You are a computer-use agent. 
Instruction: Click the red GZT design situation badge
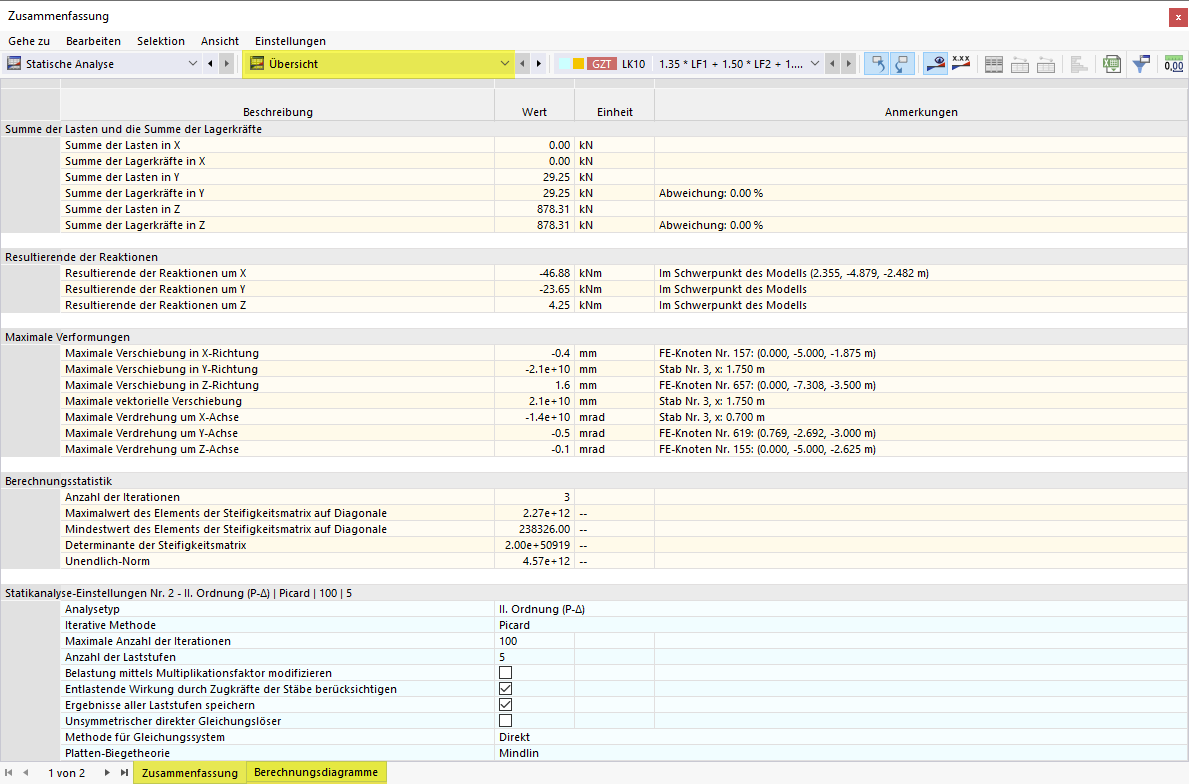(x=601, y=64)
